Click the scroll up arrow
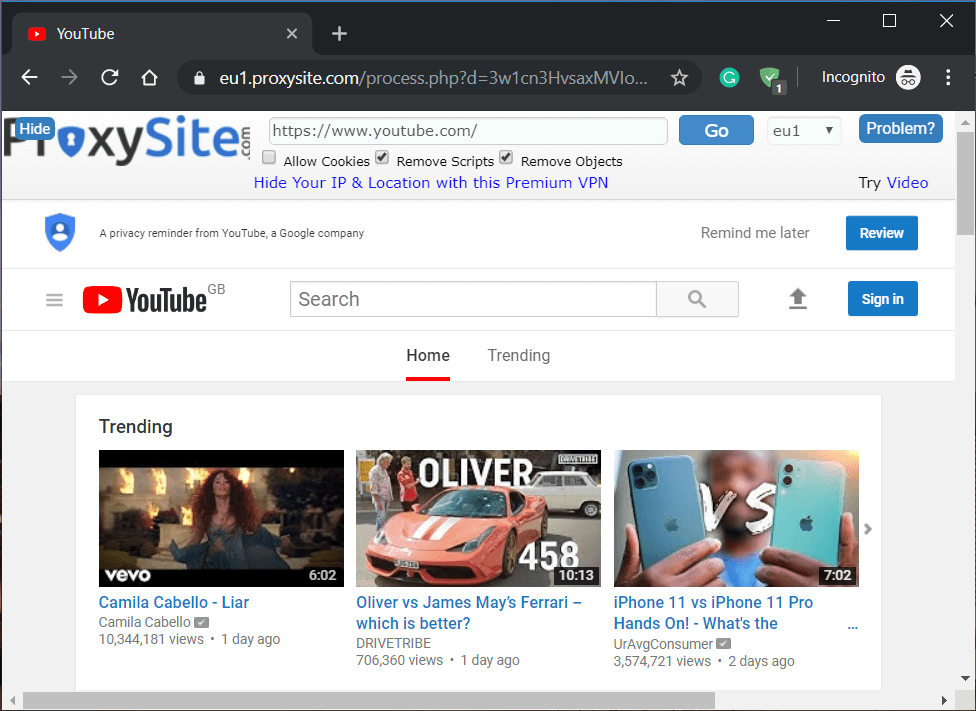The height and width of the screenshot is (711, 976). pos(965,123)
